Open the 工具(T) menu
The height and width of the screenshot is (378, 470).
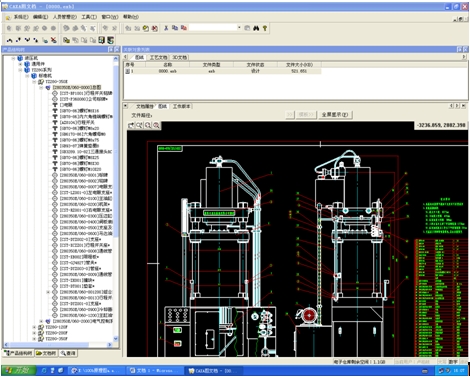click(89, 17)
